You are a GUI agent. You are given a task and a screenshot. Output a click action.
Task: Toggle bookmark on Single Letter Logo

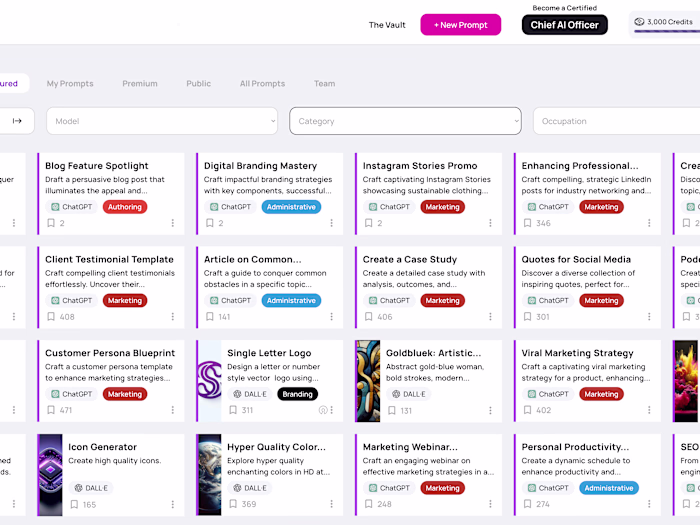point(233,410)
